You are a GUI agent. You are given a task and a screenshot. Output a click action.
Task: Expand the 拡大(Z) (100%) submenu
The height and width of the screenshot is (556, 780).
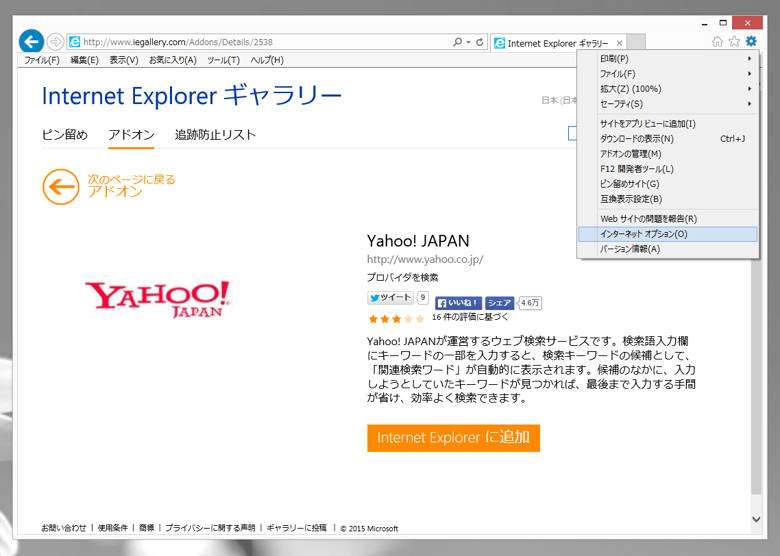668,89
